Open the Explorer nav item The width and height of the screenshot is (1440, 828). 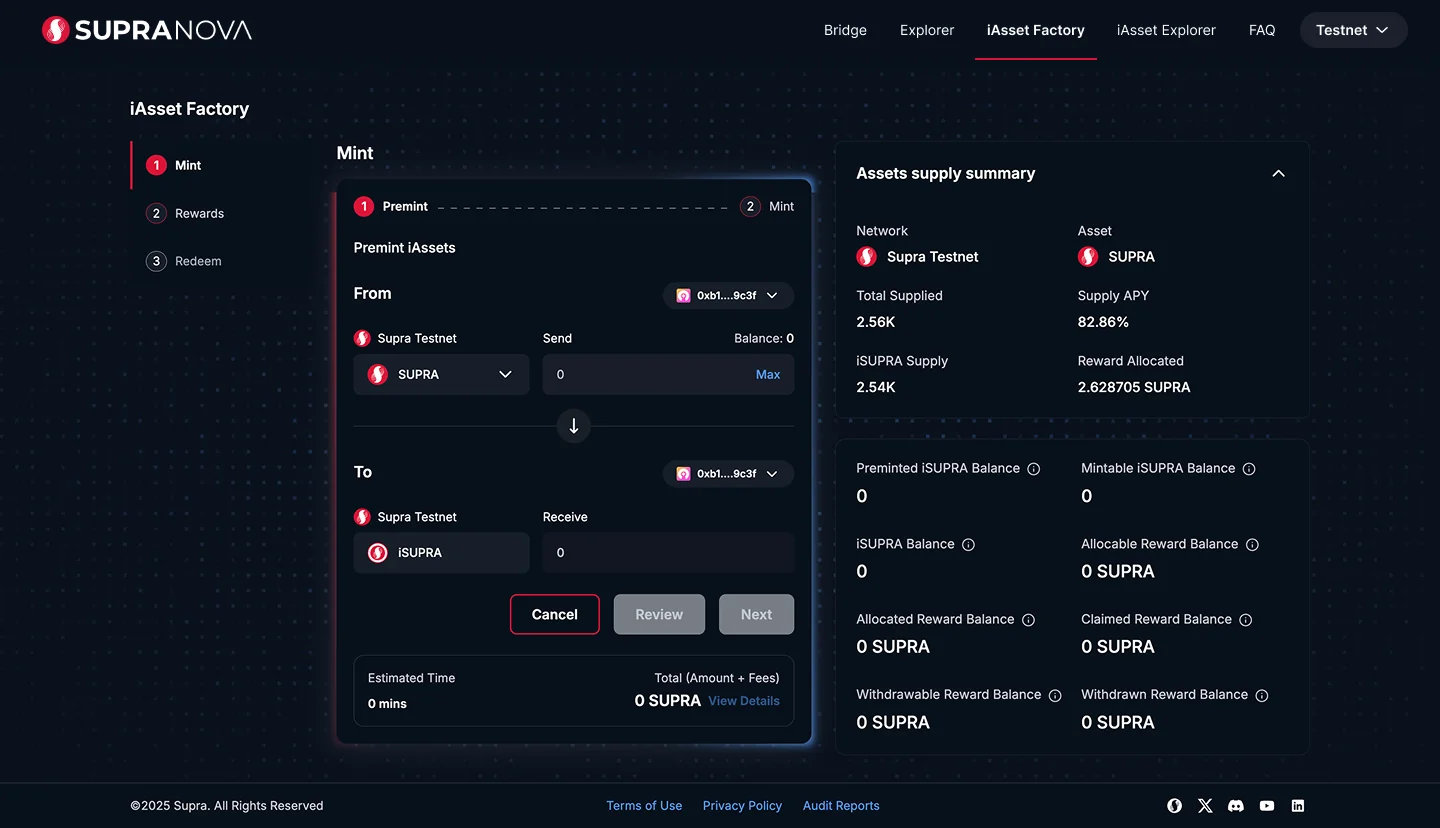coord(927,30)
